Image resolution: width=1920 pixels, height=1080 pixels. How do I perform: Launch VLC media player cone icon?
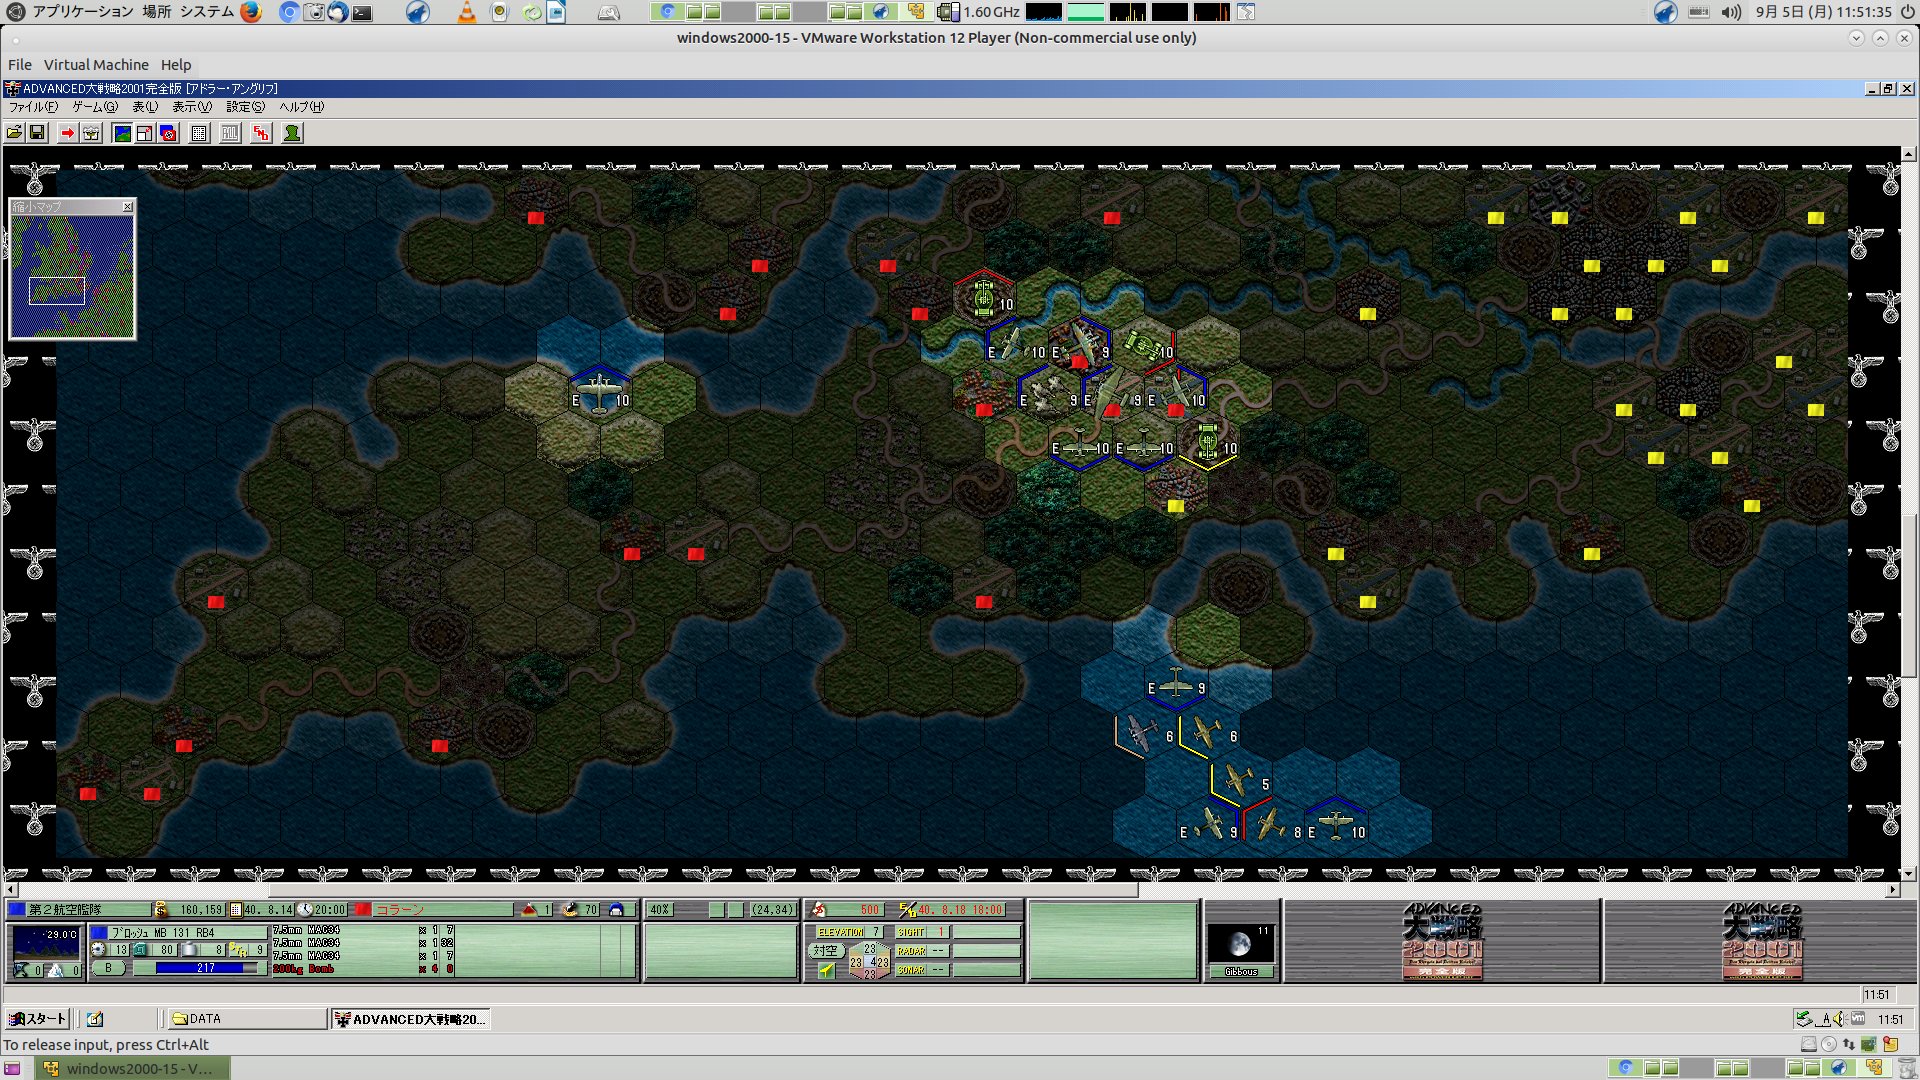[x=467, y=12]
